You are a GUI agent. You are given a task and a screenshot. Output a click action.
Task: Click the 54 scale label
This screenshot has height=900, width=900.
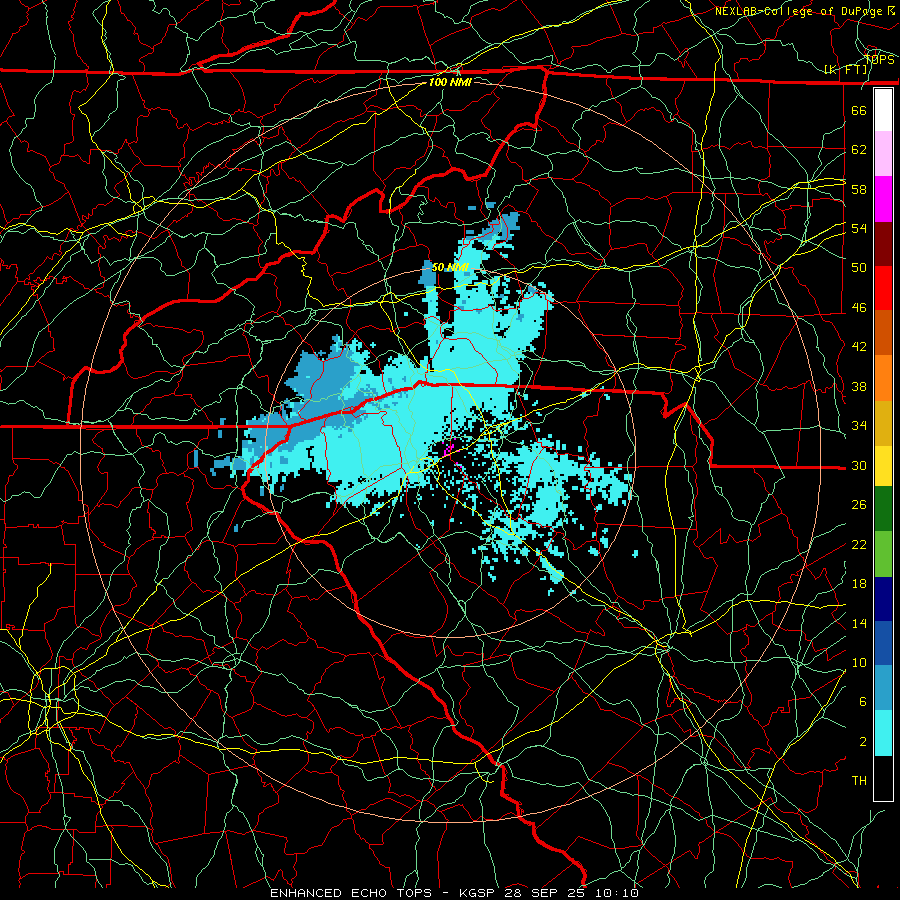point(859,228)
